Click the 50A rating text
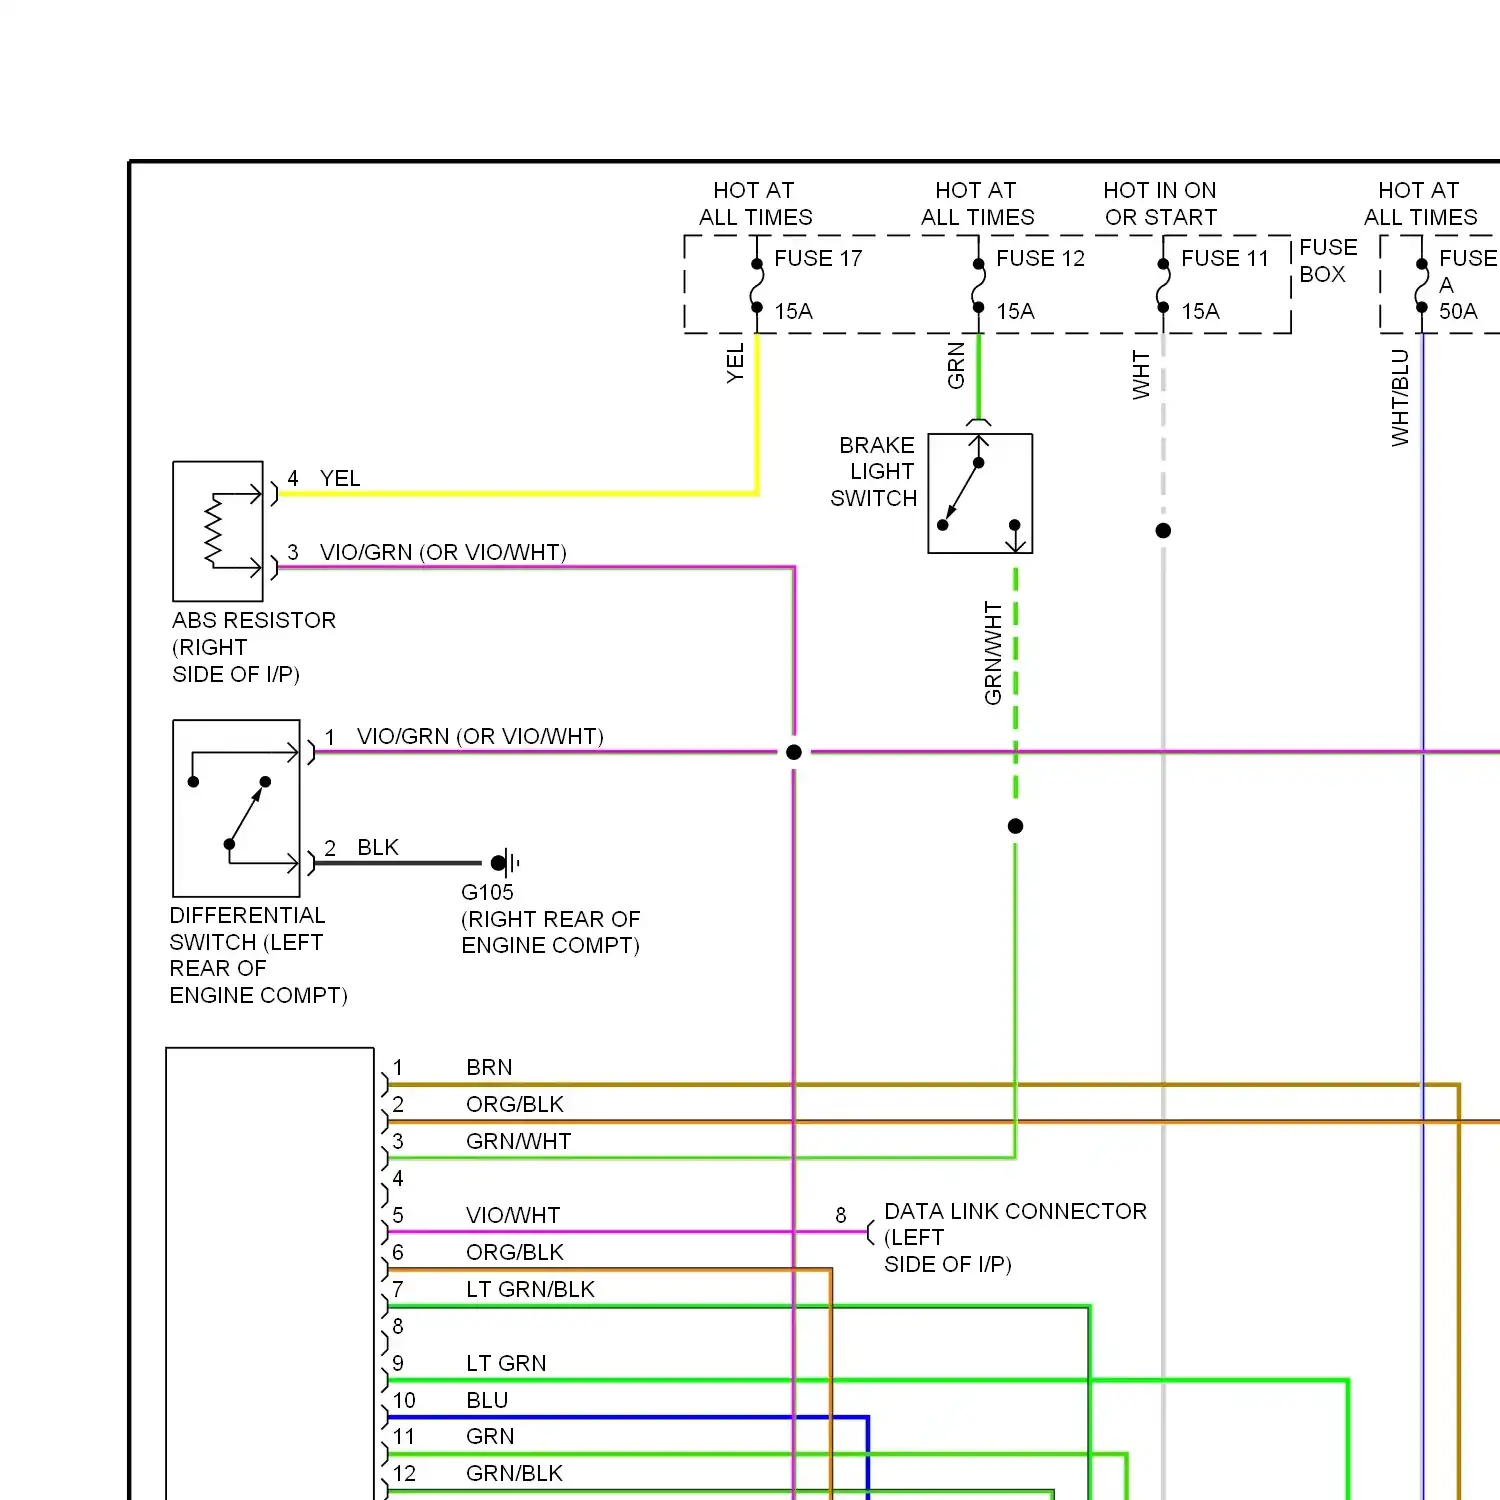The width and height of the screenshot is (1500, 1500). [1458, 311]
